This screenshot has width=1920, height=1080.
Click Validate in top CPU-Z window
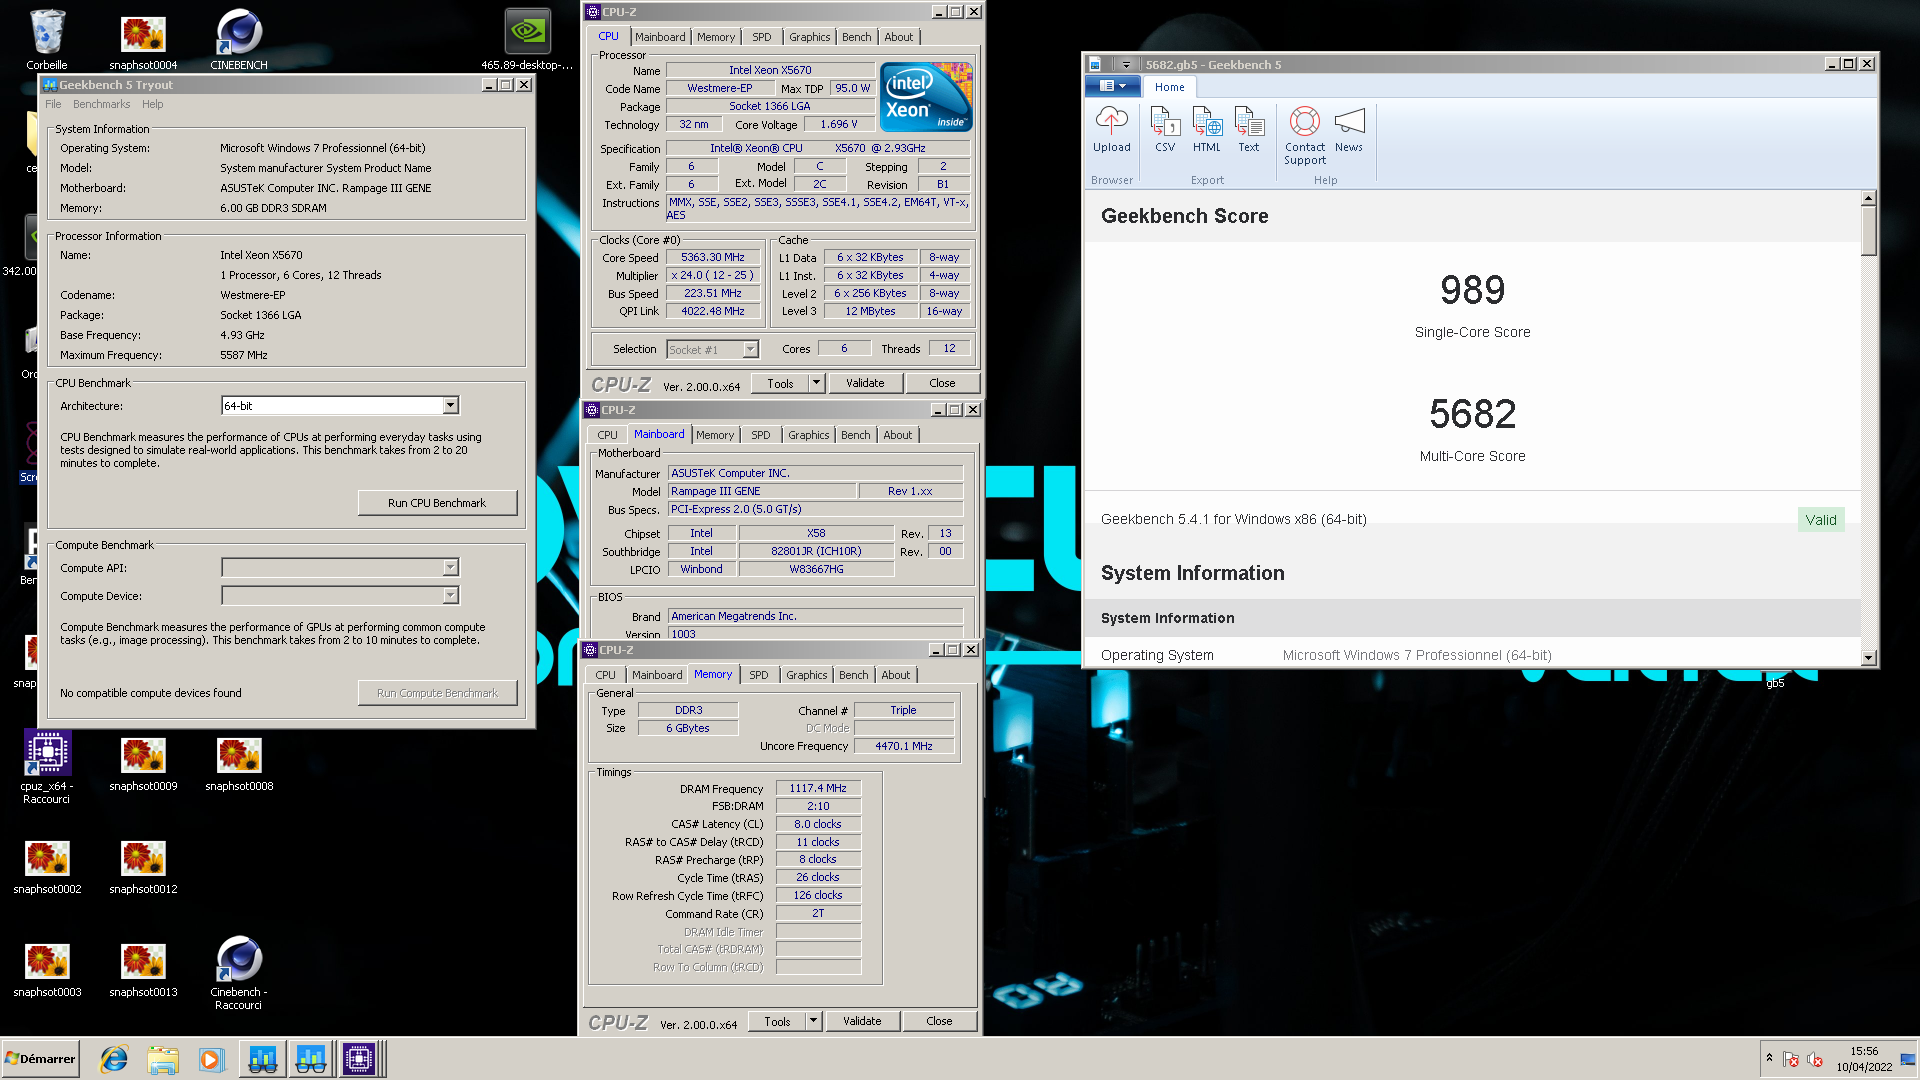click(865, 383)
